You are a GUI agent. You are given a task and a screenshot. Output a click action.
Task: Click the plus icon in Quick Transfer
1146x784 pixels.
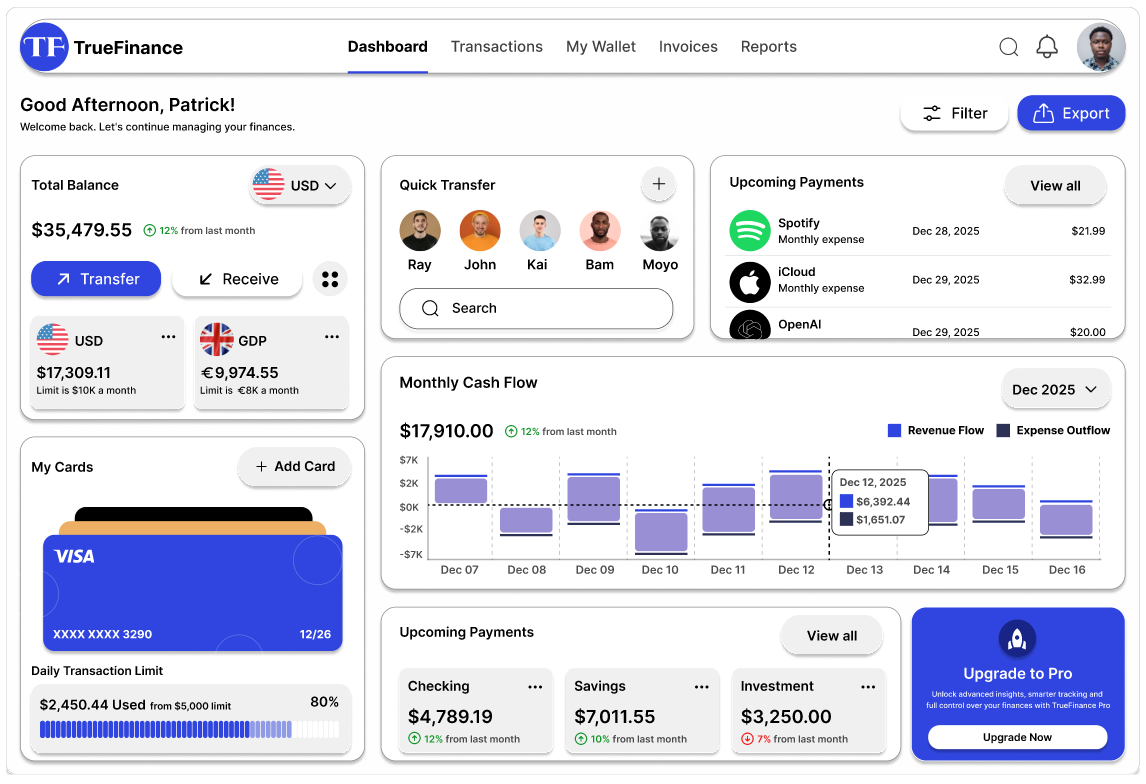(x=659, y=184)
